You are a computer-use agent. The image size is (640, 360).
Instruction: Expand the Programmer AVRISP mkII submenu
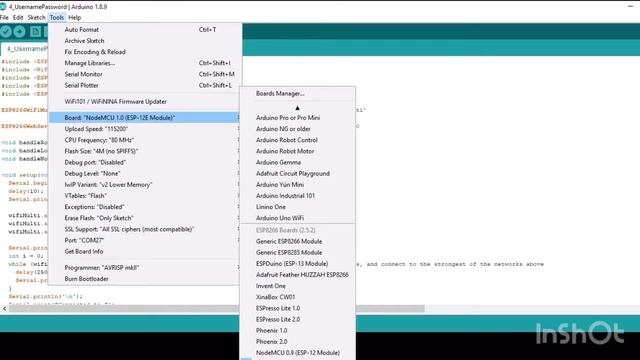click(144, 268)
